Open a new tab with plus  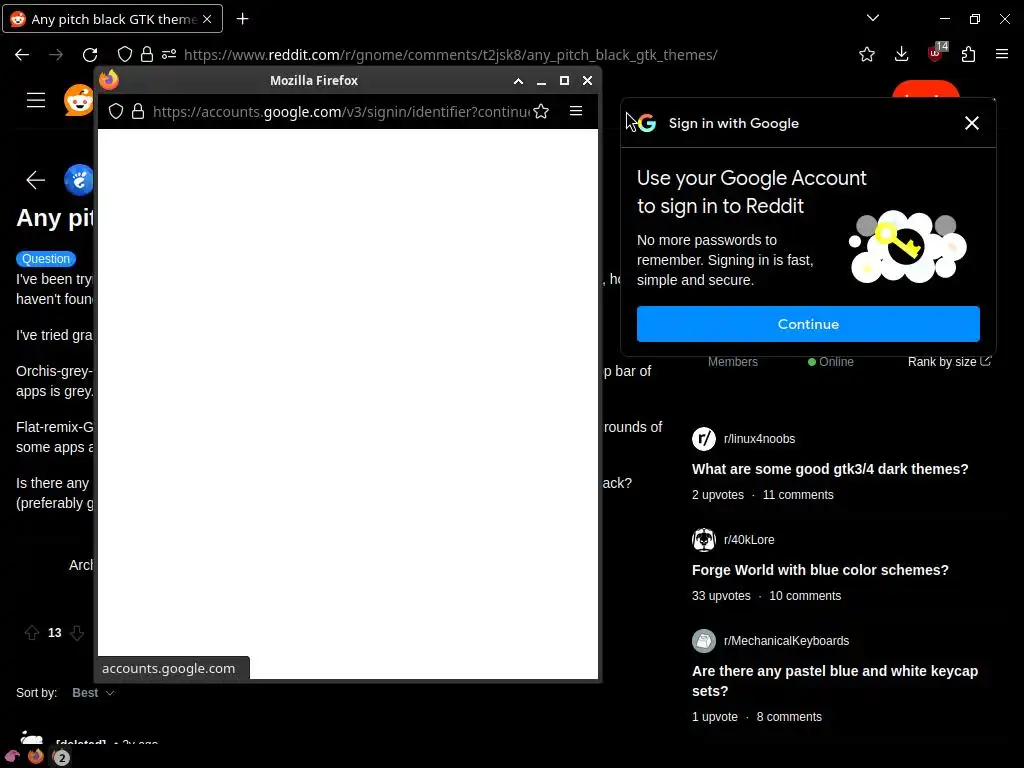pos(242,19)
